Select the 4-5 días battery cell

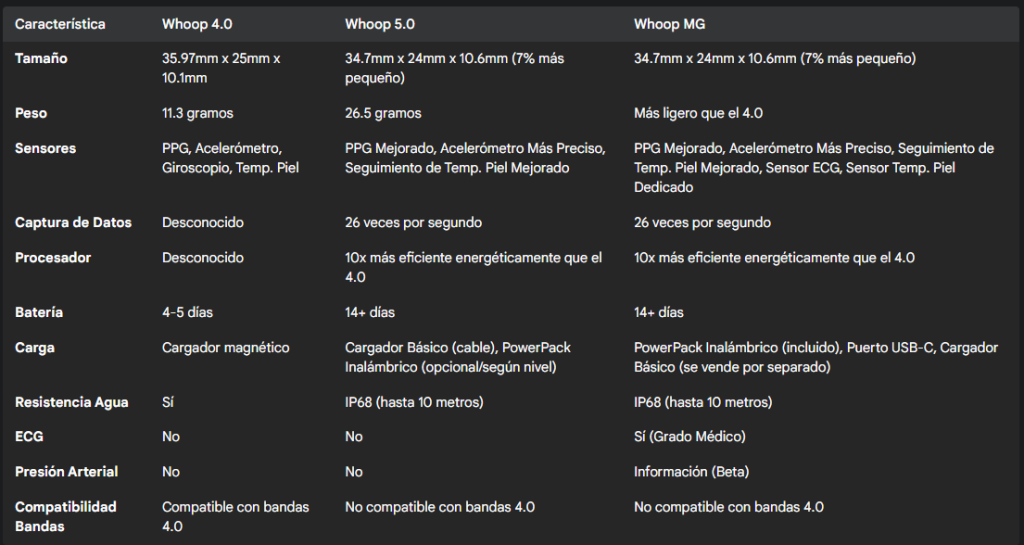(x=187, y=313)
